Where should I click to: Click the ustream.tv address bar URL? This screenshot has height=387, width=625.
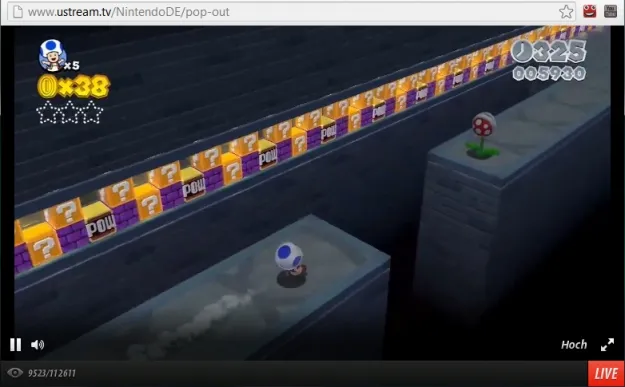coord(128,12)
